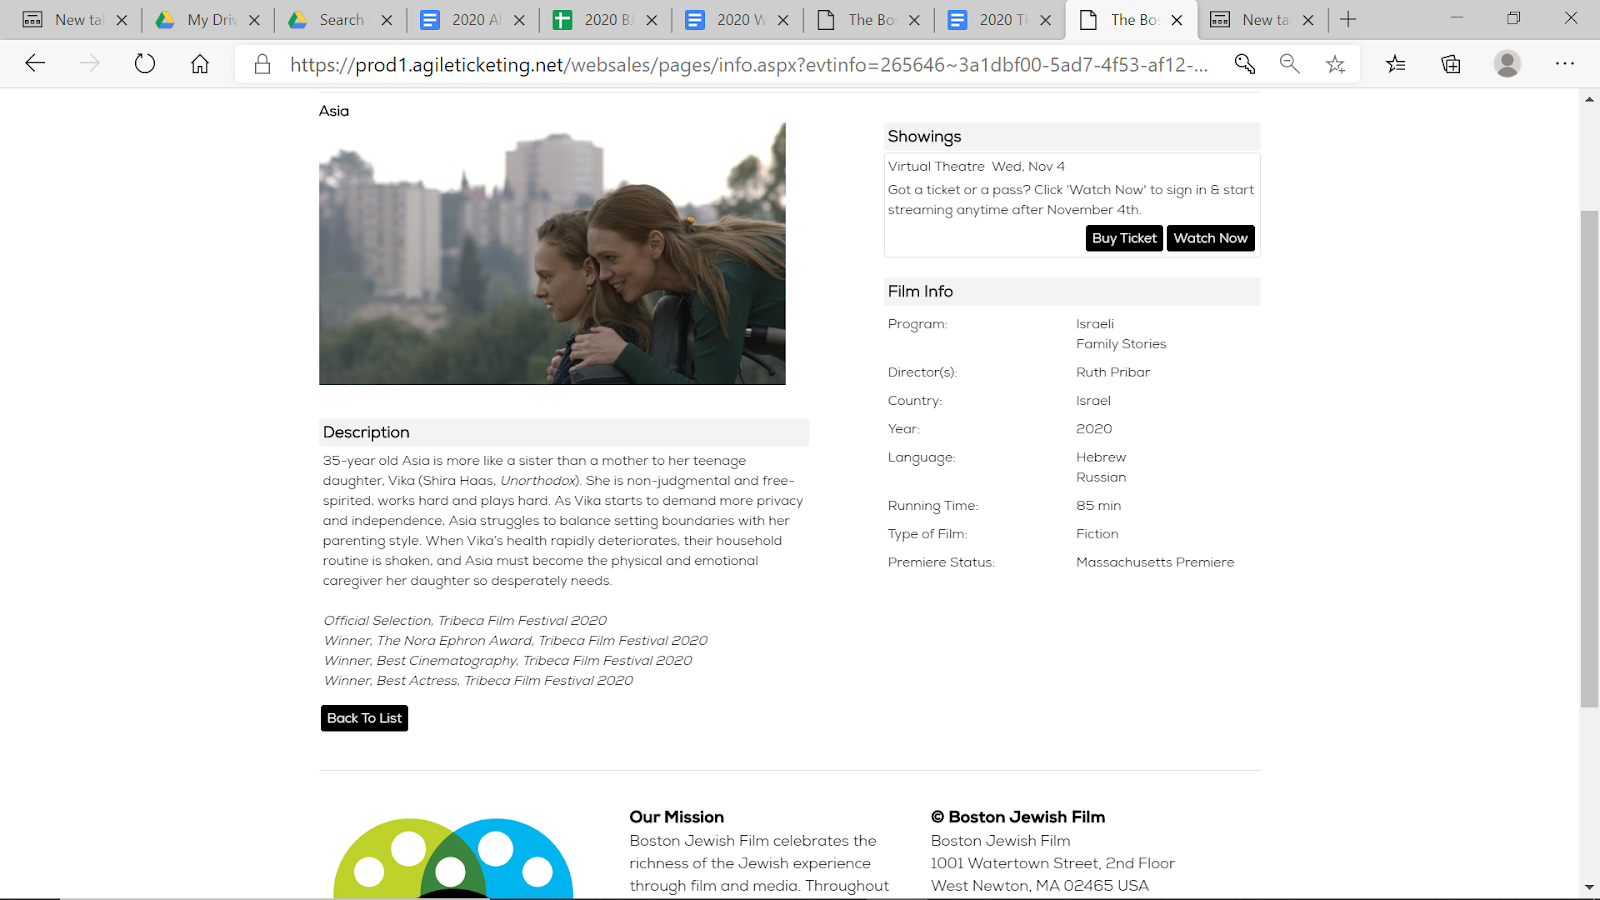Click the Fiction film type value
The width and height of the screenshot is (1600, 900).
1097,534
